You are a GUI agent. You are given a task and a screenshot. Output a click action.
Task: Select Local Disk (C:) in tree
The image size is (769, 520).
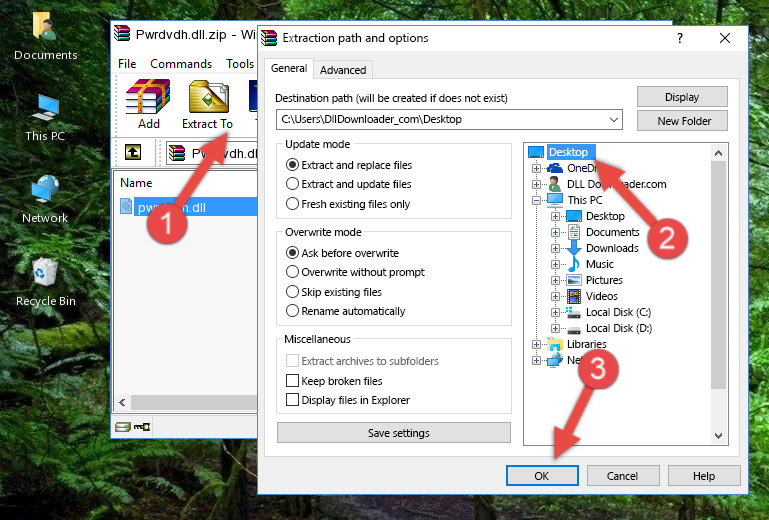(618, 312)
